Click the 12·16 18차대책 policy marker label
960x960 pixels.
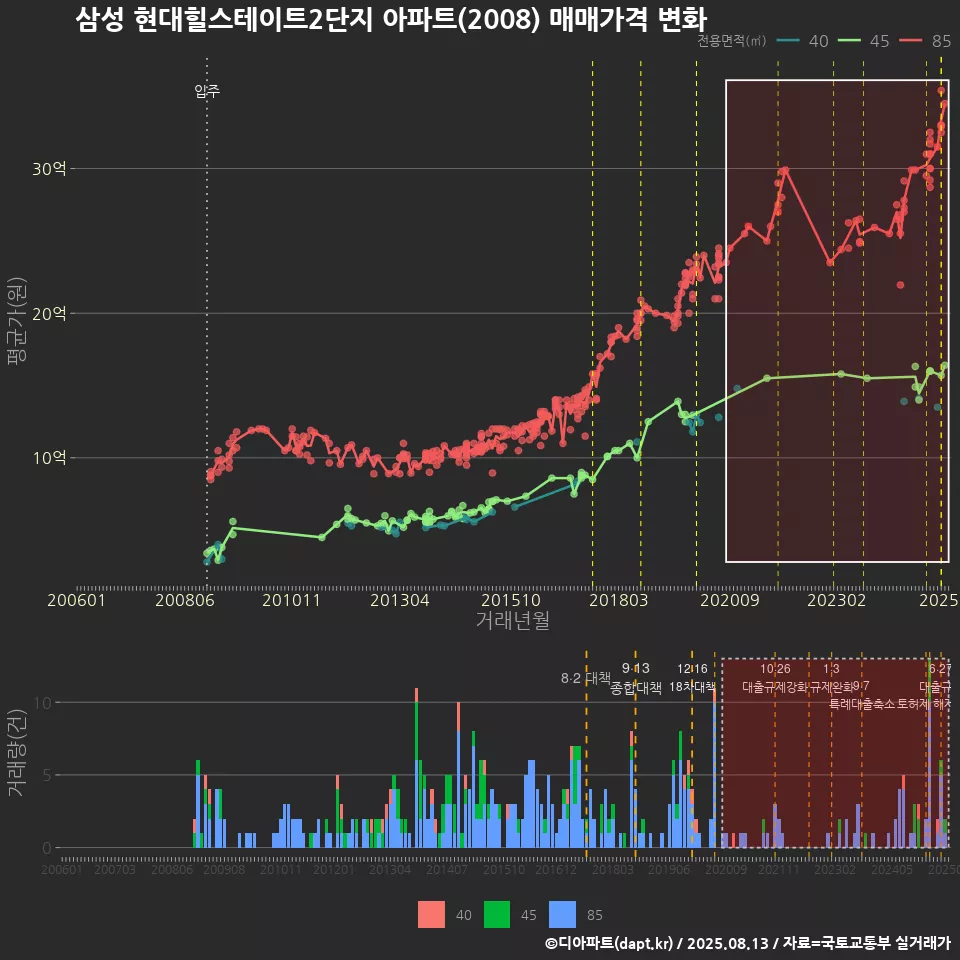(x=692, y=678)
